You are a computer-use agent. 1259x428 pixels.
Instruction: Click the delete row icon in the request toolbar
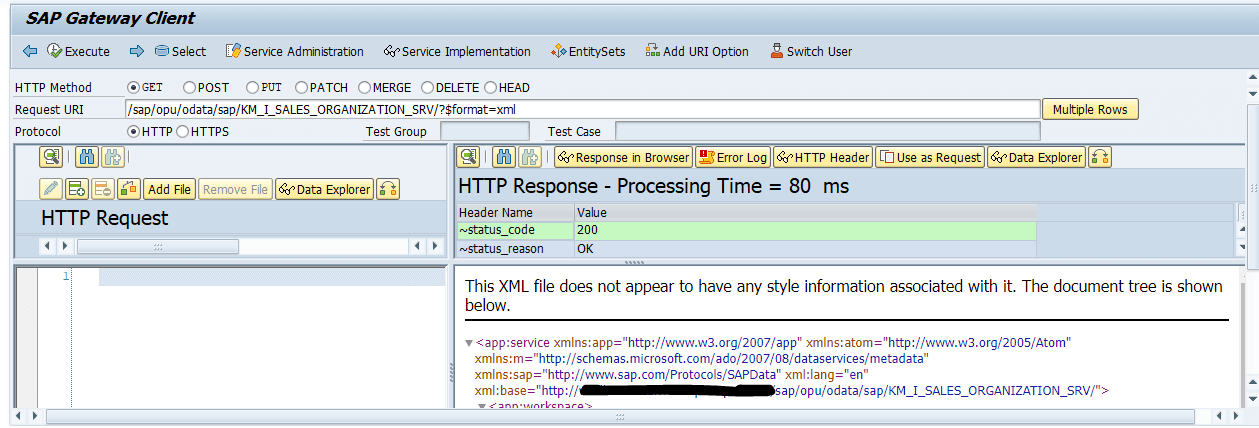pyautogui.click(x=102, y=189)
